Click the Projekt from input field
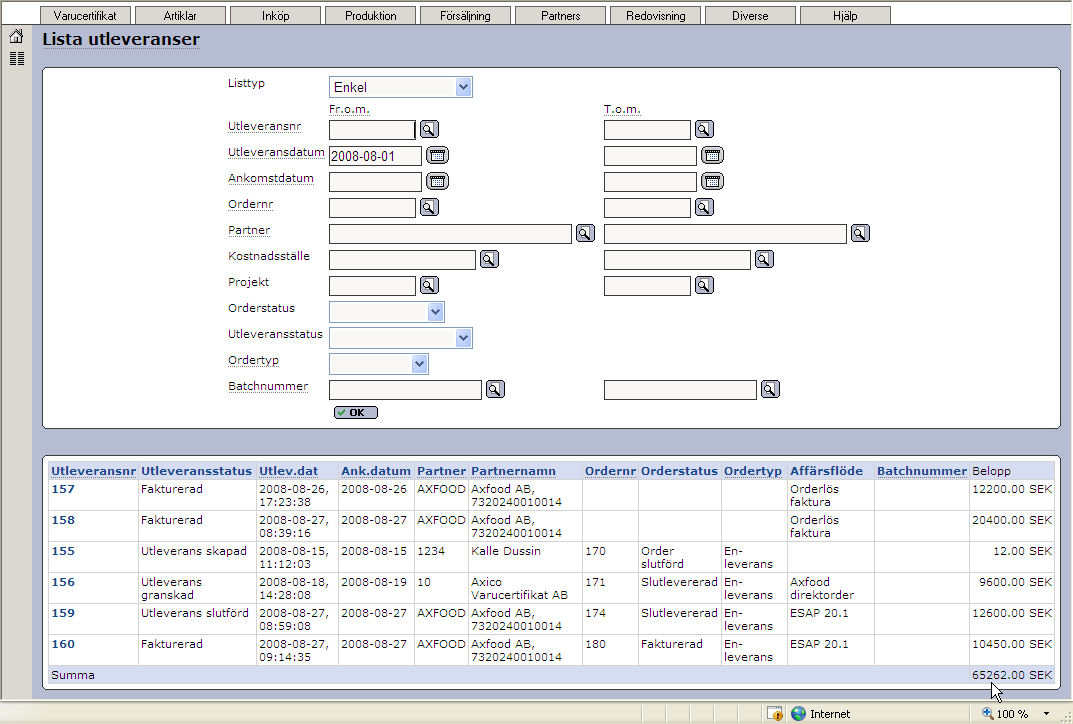The width and height of the screenshot is (1073, 724). (372, 286)
